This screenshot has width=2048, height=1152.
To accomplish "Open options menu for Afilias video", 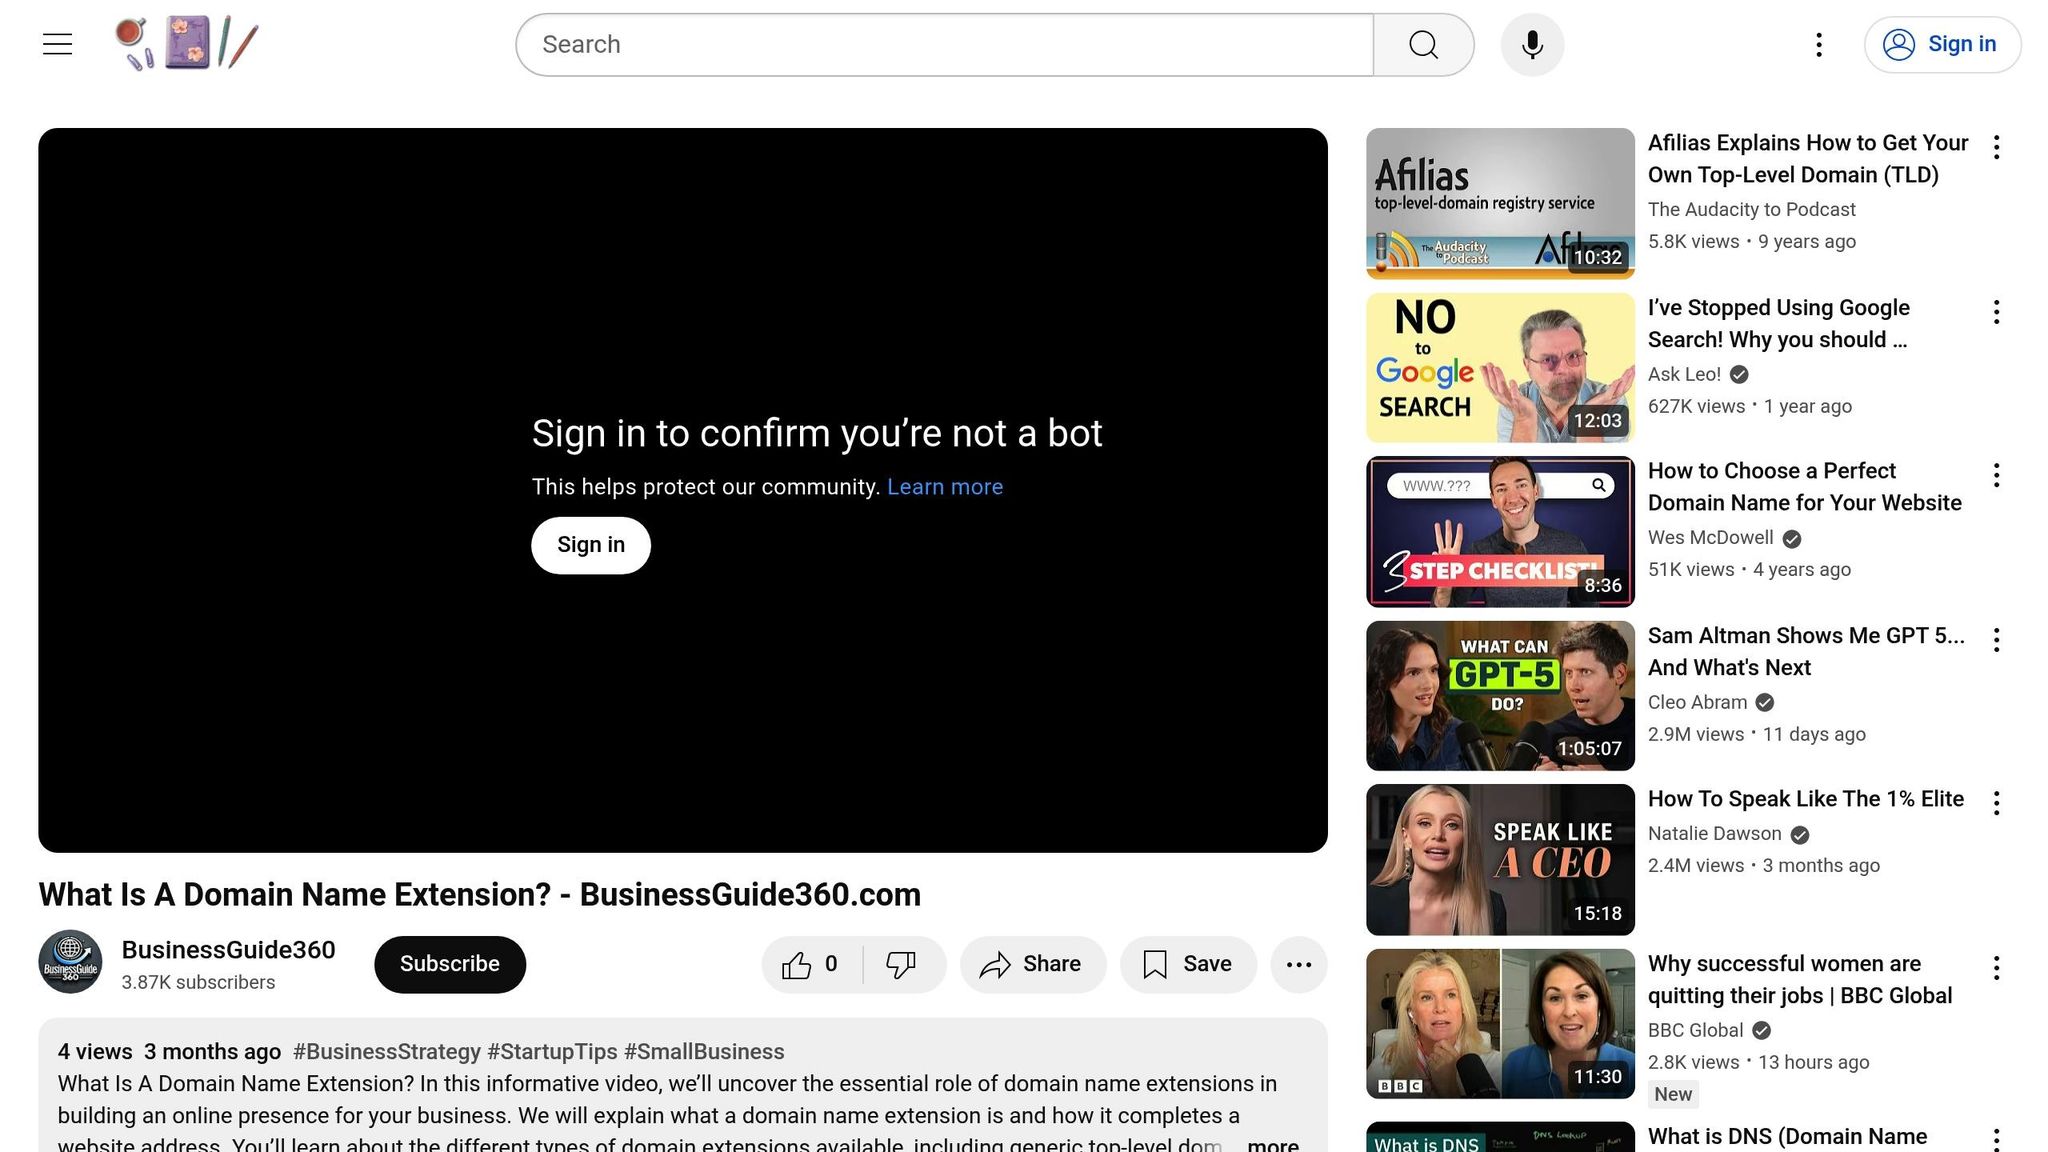I will 1996,147.
